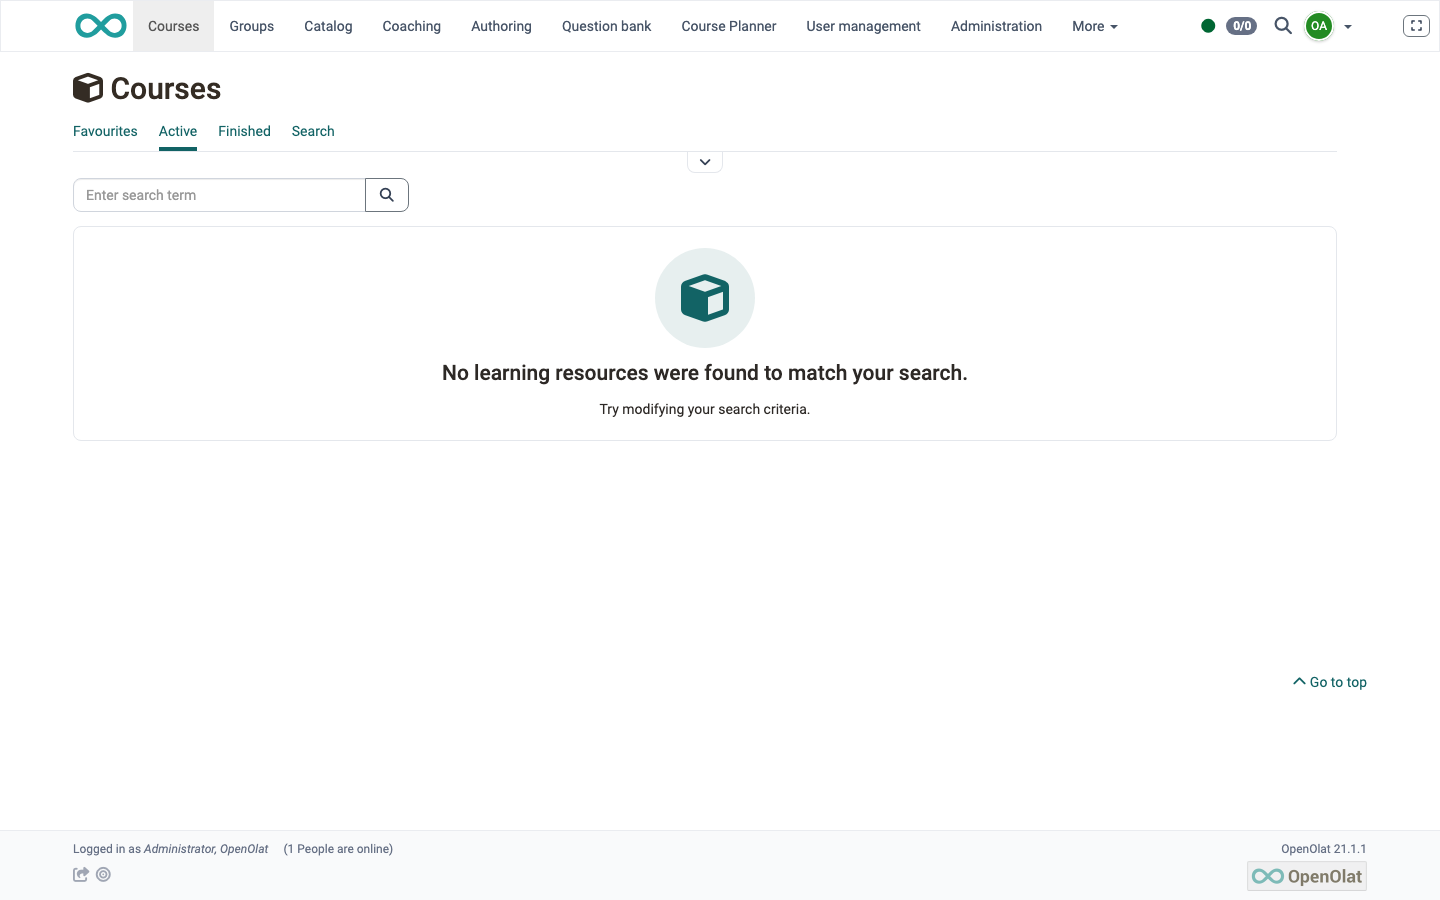
Task: Show Finished courses
Action: (244, 131)
